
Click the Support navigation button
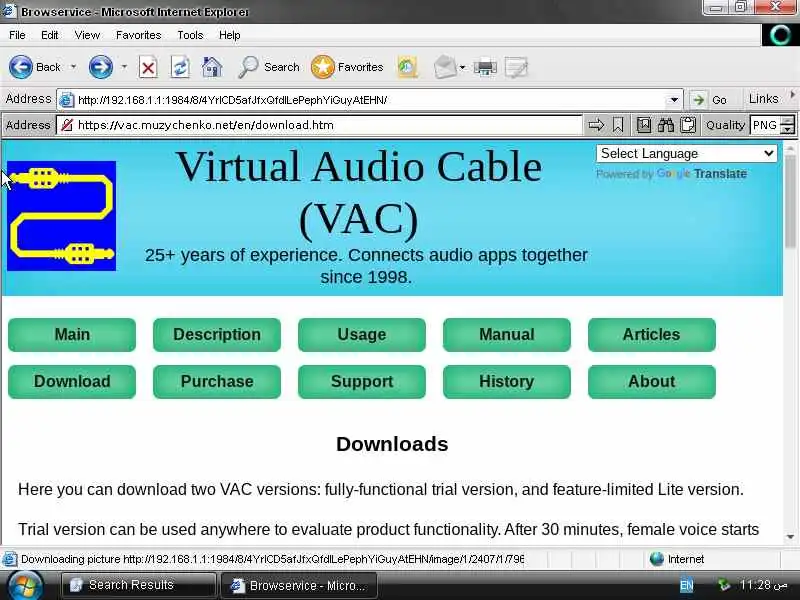click(x=362, y=382)
